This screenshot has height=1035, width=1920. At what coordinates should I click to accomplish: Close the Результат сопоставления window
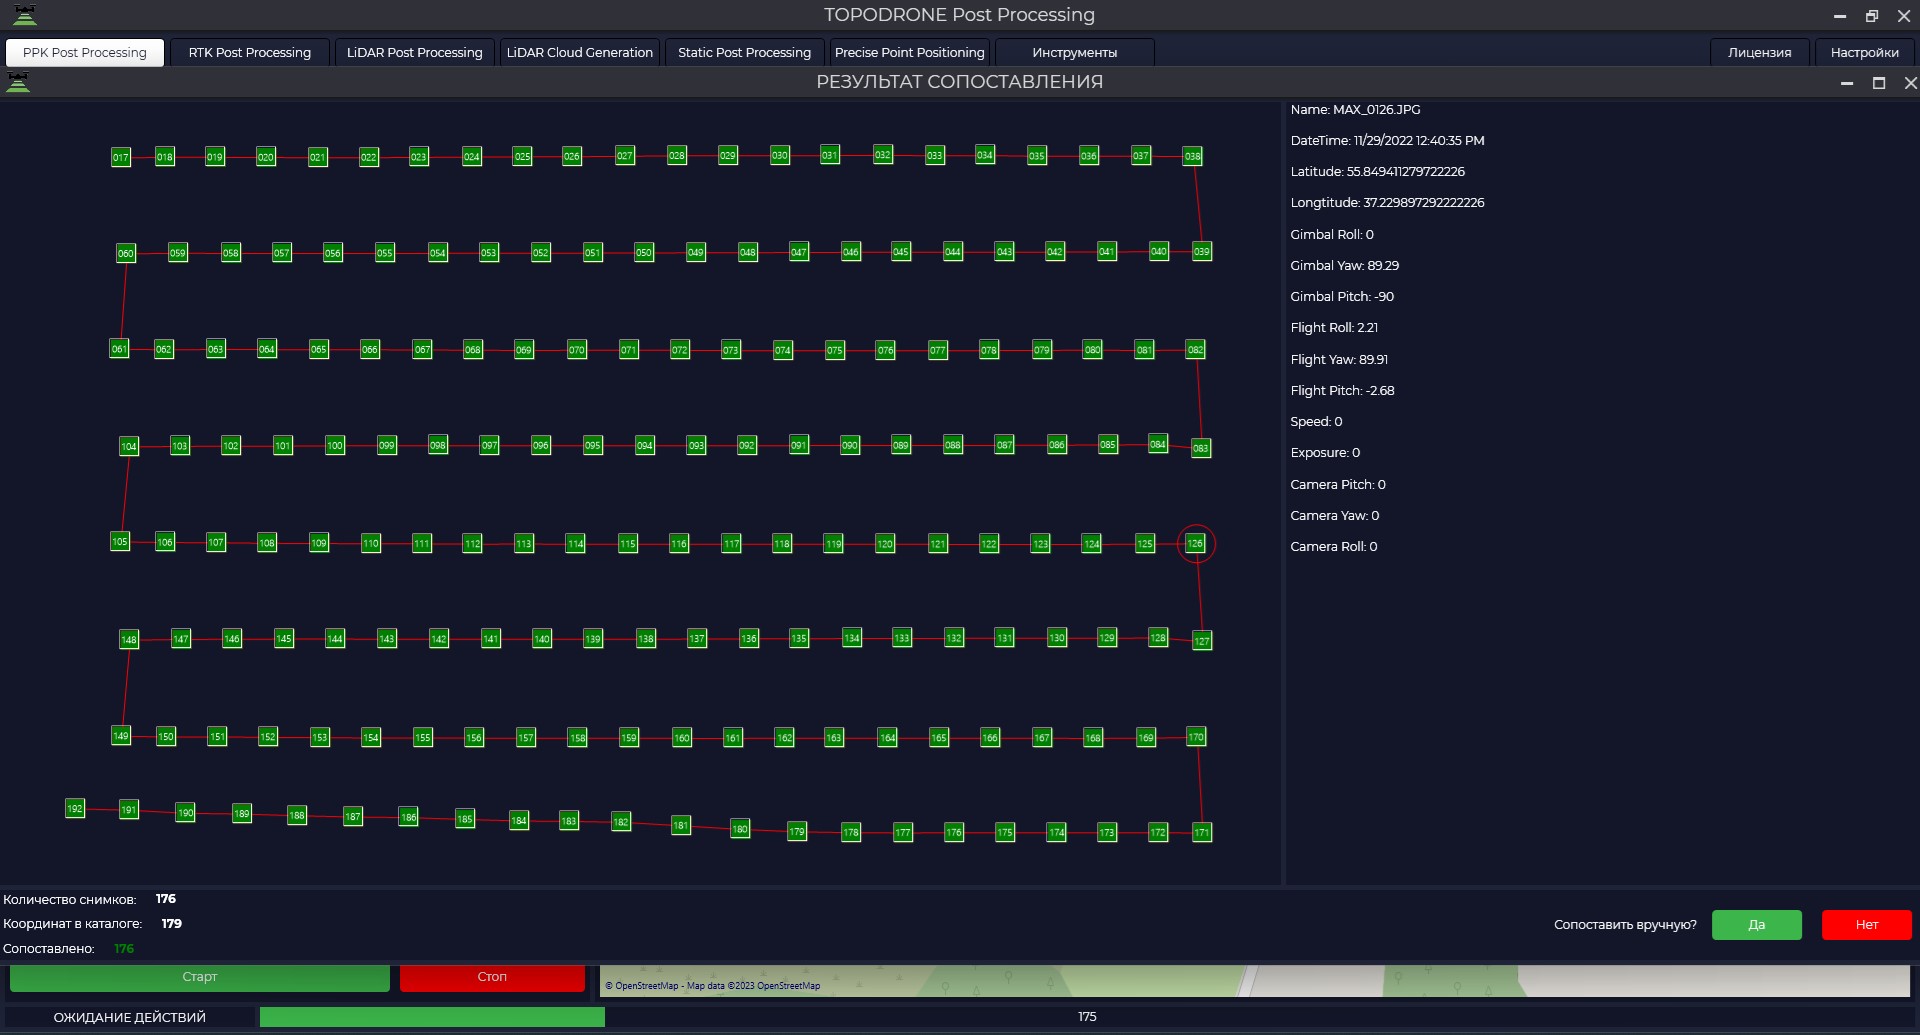pos(1910,83)
